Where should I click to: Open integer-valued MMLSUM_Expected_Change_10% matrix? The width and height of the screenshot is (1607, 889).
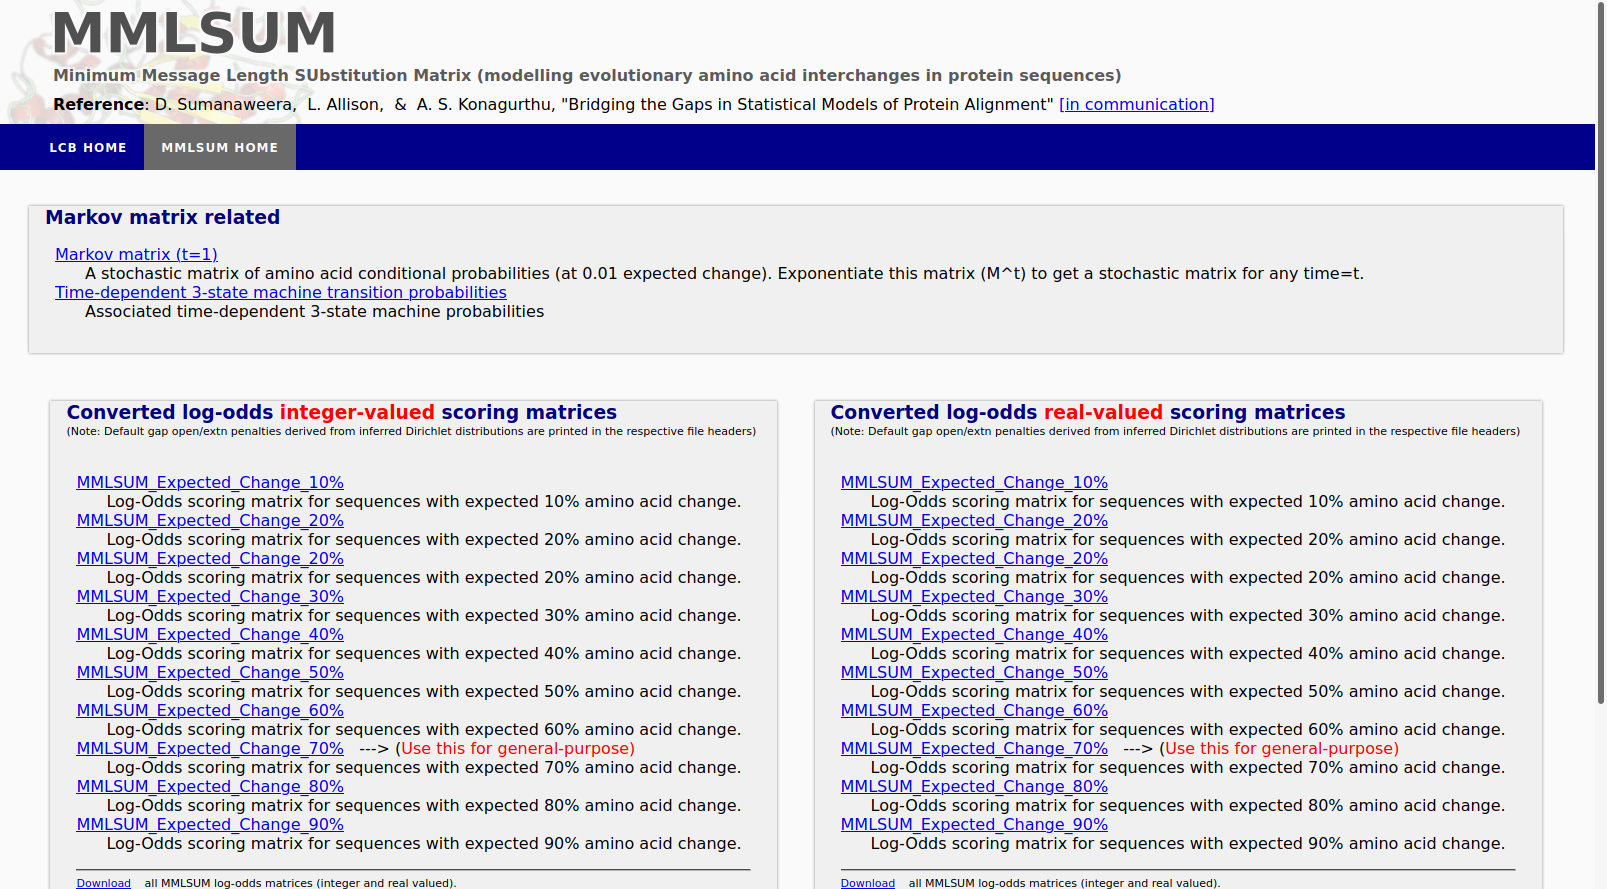click(x=210, y=483)
